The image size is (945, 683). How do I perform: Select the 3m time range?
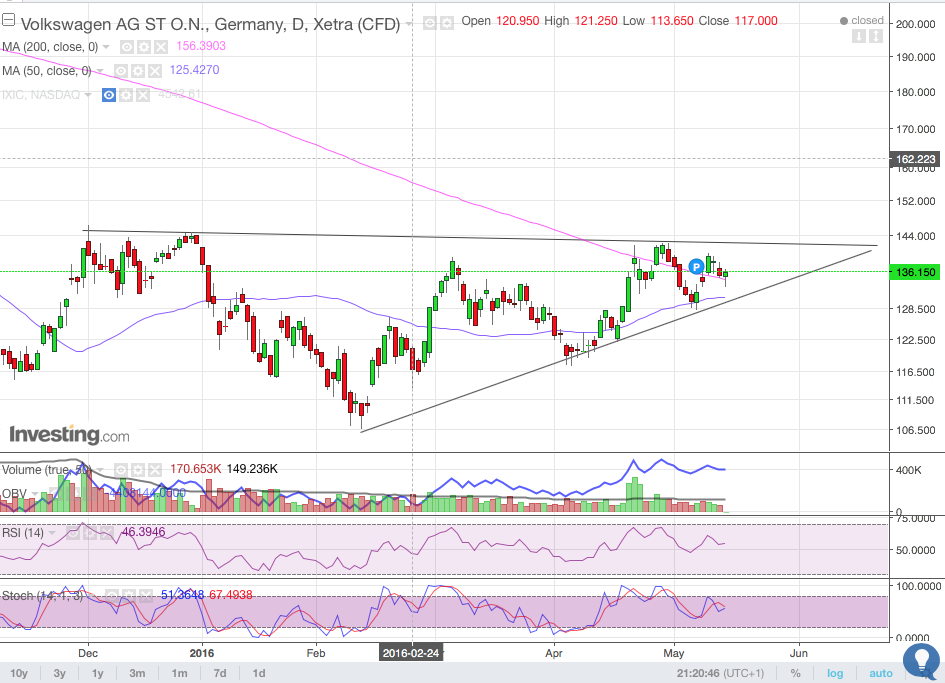(x=137, y=673)
